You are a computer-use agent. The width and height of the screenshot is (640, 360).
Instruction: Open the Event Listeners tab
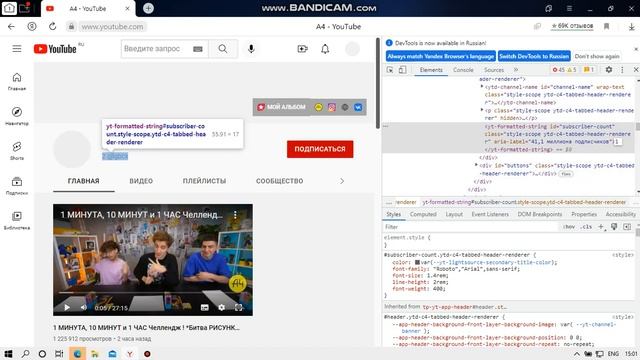coord(490,214)
